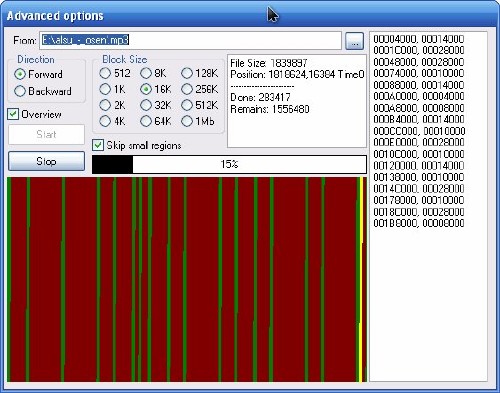The image size is (500, 393).
Task: Select 64K block size
Action: [x=156, y=121]
